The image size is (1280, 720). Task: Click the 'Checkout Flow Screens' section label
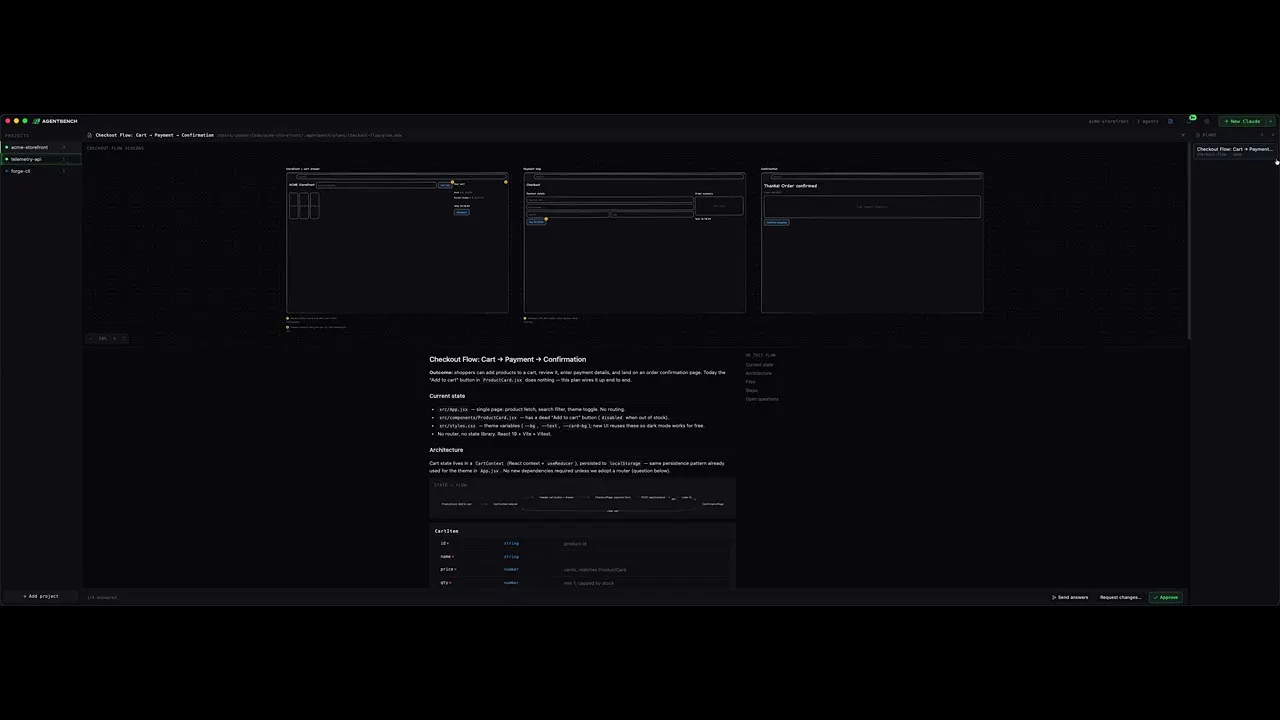coord(115,148)
